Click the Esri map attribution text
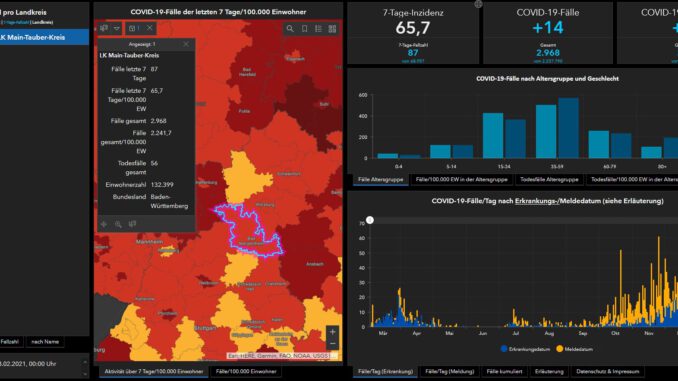 coord(281,356)
